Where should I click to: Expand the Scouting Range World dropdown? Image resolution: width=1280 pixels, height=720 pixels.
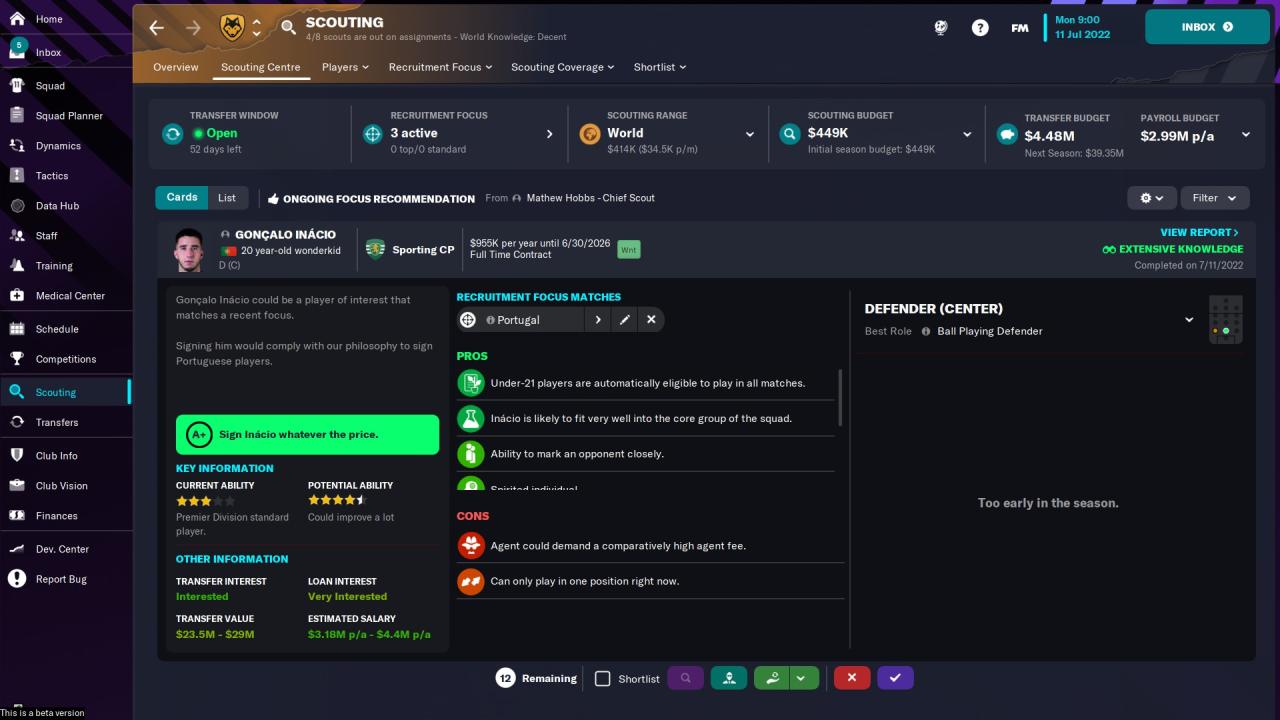[749, 134]
